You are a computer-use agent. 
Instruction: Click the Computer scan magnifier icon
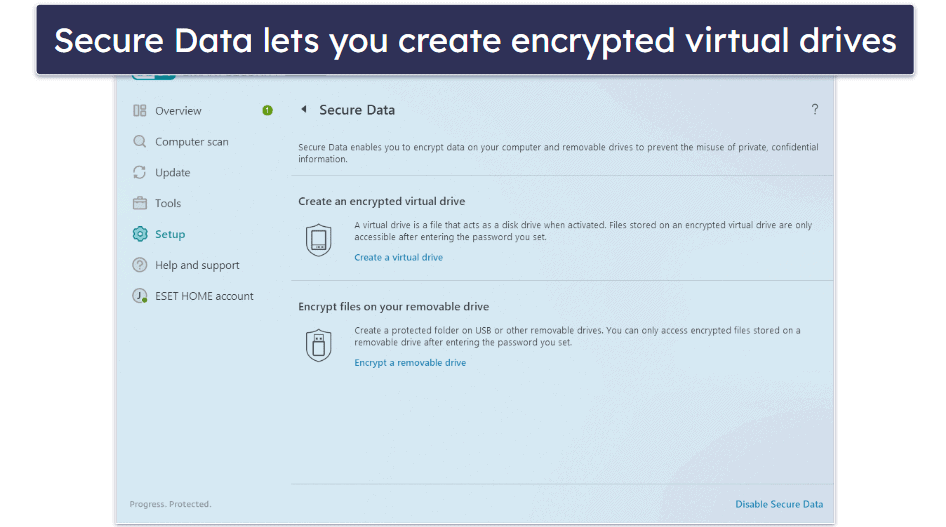(140, 142)
